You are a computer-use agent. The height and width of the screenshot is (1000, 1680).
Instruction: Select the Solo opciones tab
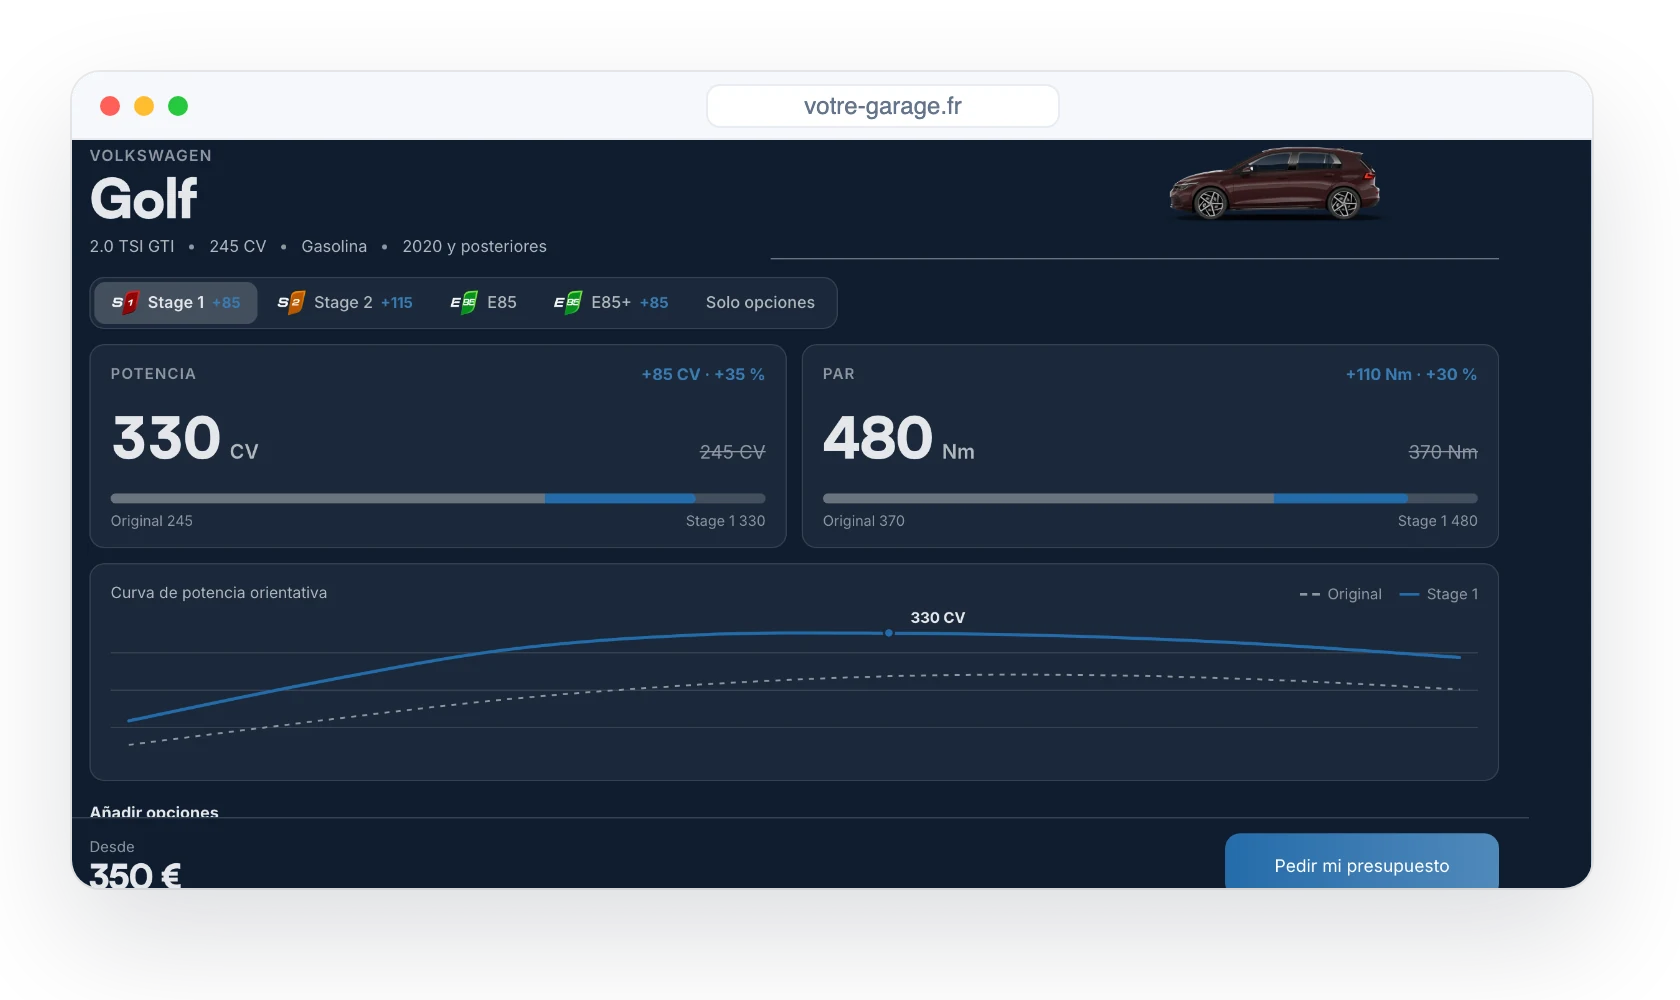pos(760,303)
